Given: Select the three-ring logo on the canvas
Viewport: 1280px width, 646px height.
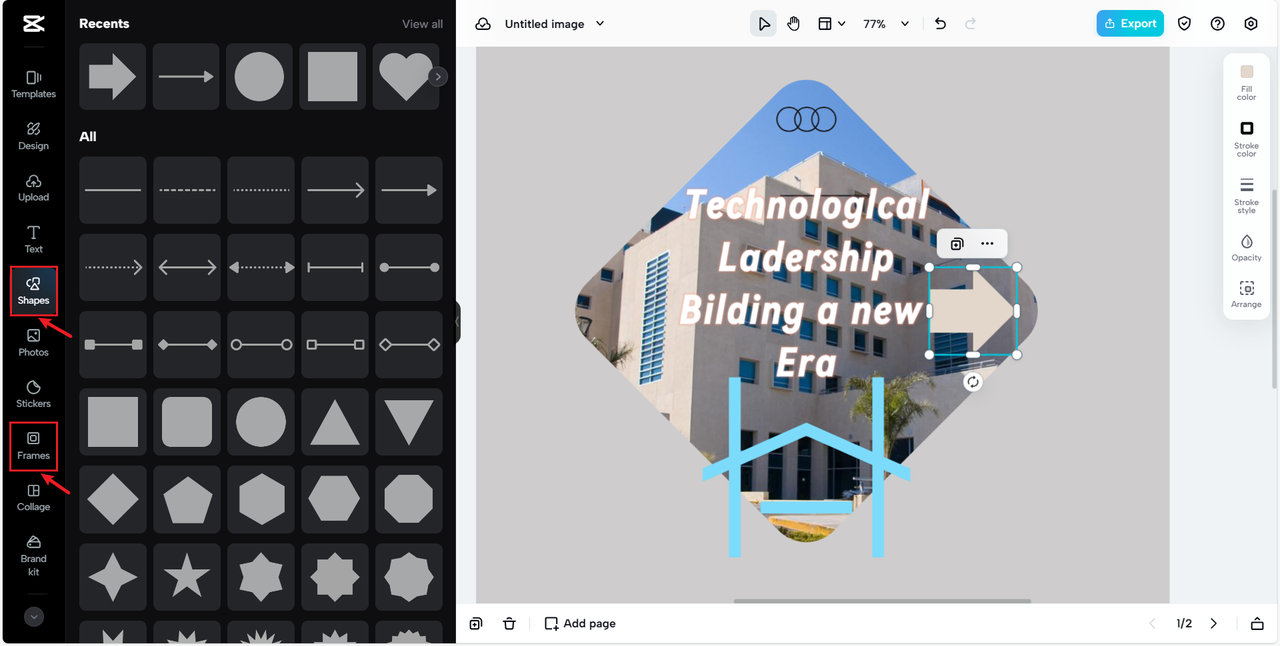Looking at the screenshot, I should click(806, 120).
